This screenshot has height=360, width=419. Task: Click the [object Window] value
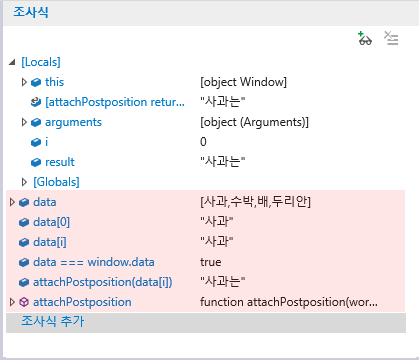click(x=243, y=82)
